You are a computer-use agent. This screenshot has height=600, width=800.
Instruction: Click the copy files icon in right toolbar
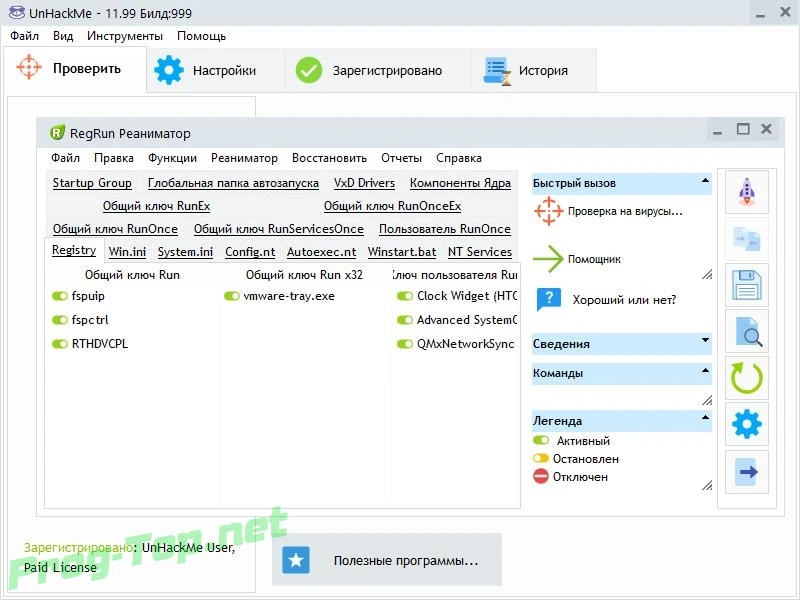coord(746,239)
